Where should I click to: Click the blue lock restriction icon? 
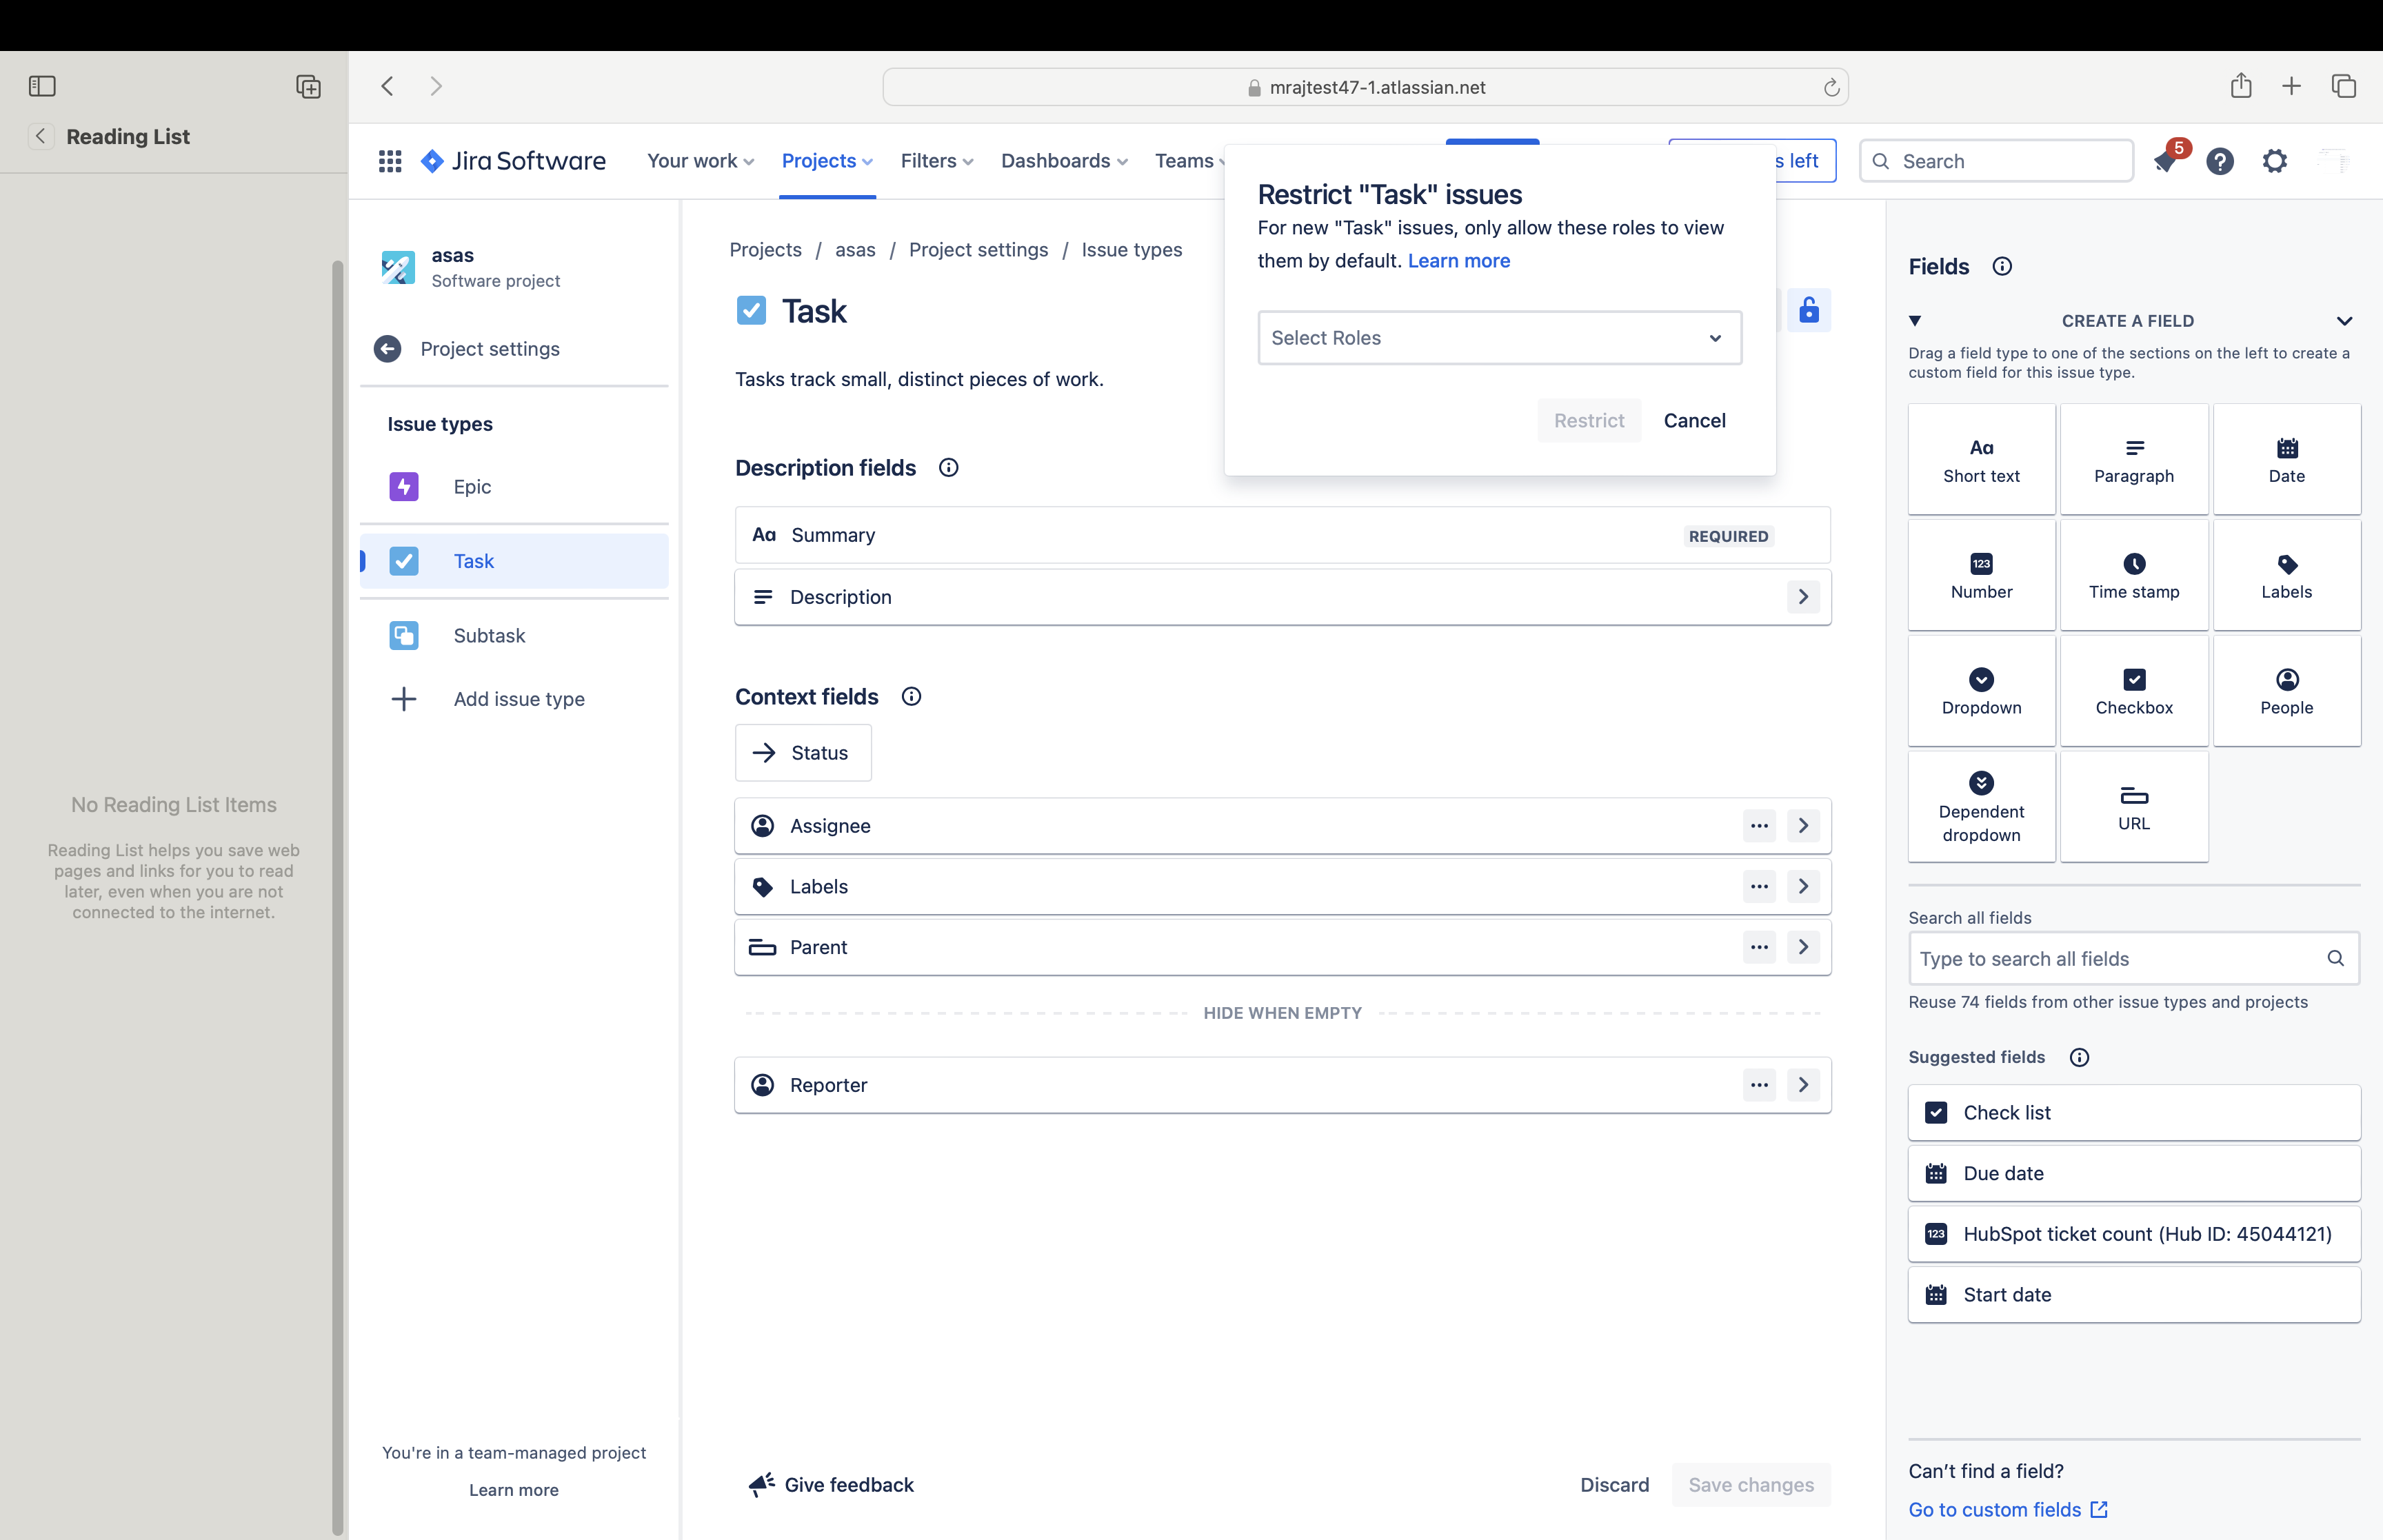pyautogui.click(x=1808, y=310)
